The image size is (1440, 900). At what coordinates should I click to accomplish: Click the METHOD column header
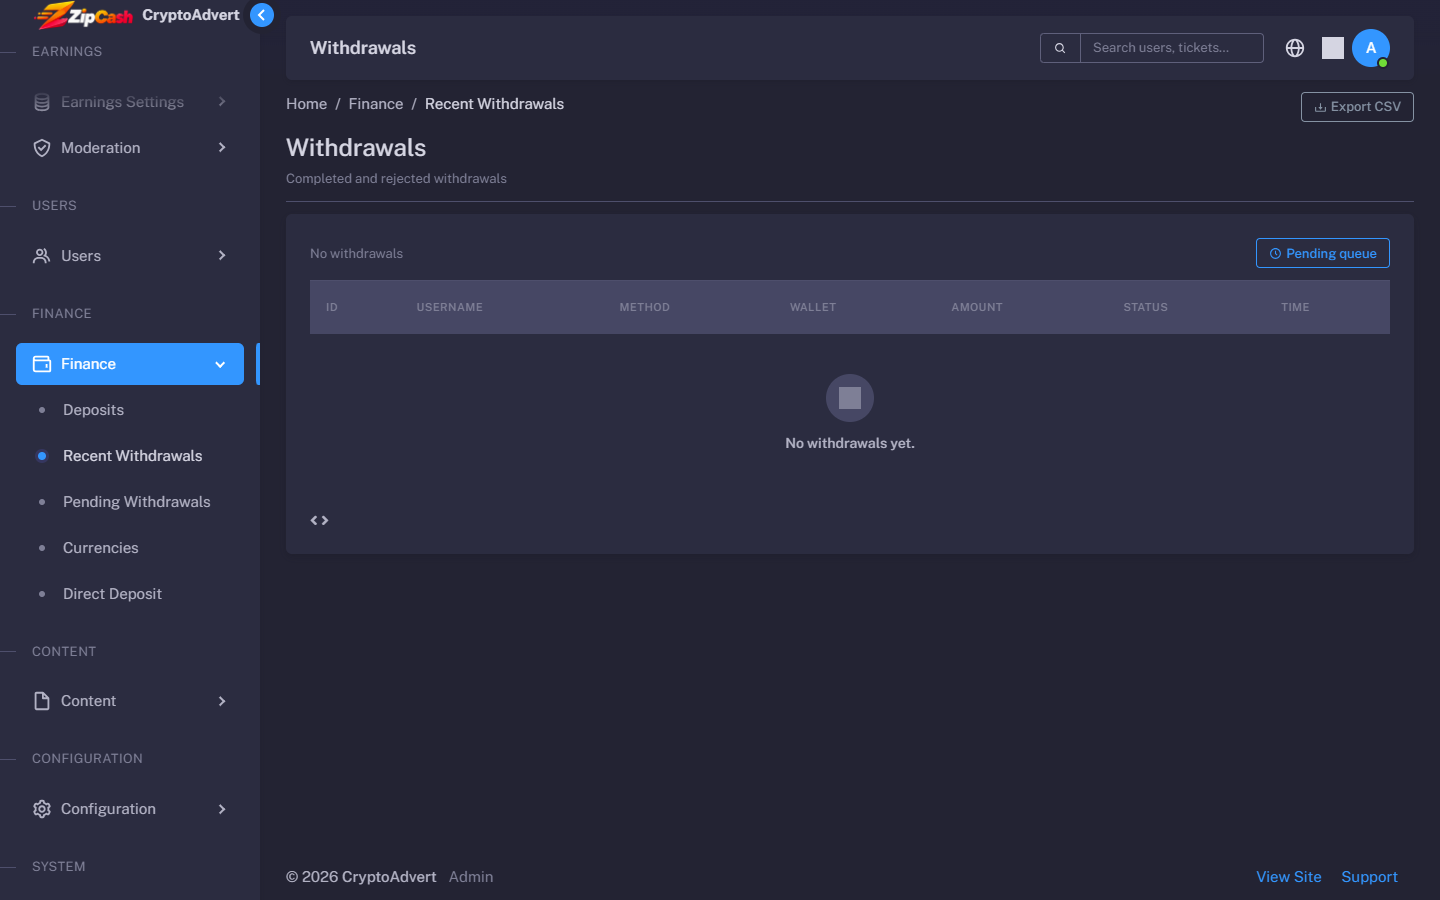(644, 307)
